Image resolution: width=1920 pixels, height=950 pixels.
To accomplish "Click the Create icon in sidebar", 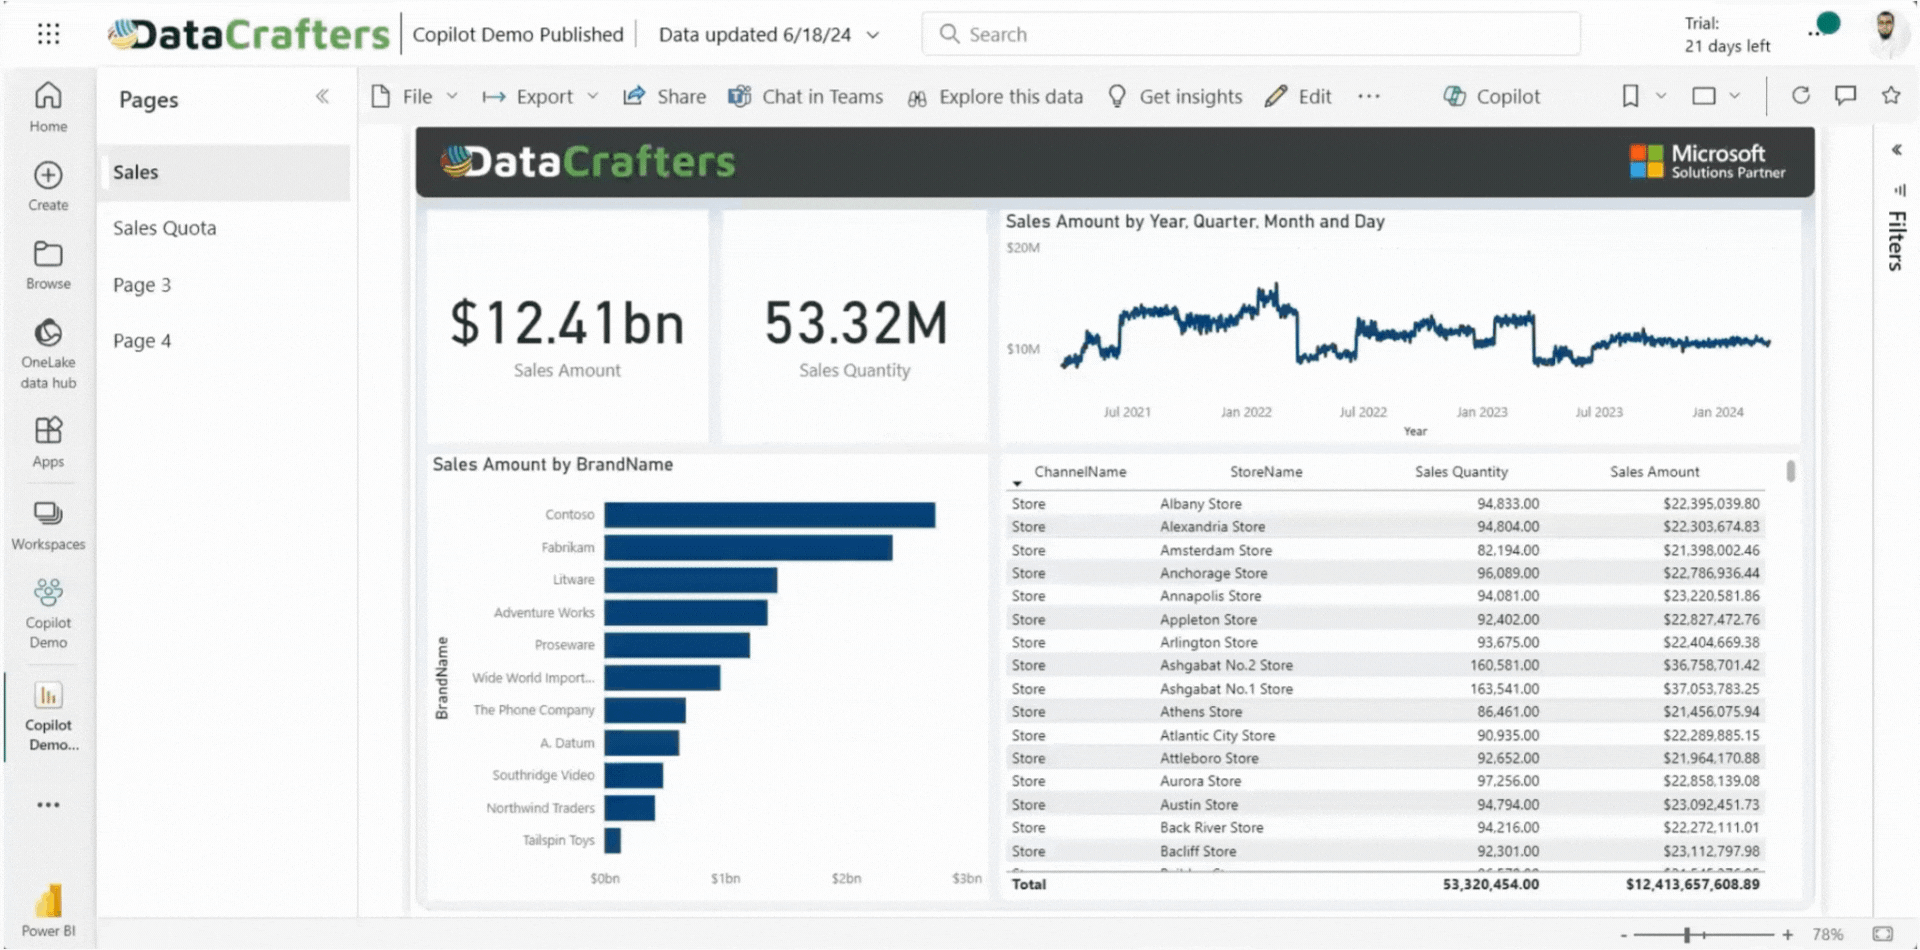I will coord(48,186).
